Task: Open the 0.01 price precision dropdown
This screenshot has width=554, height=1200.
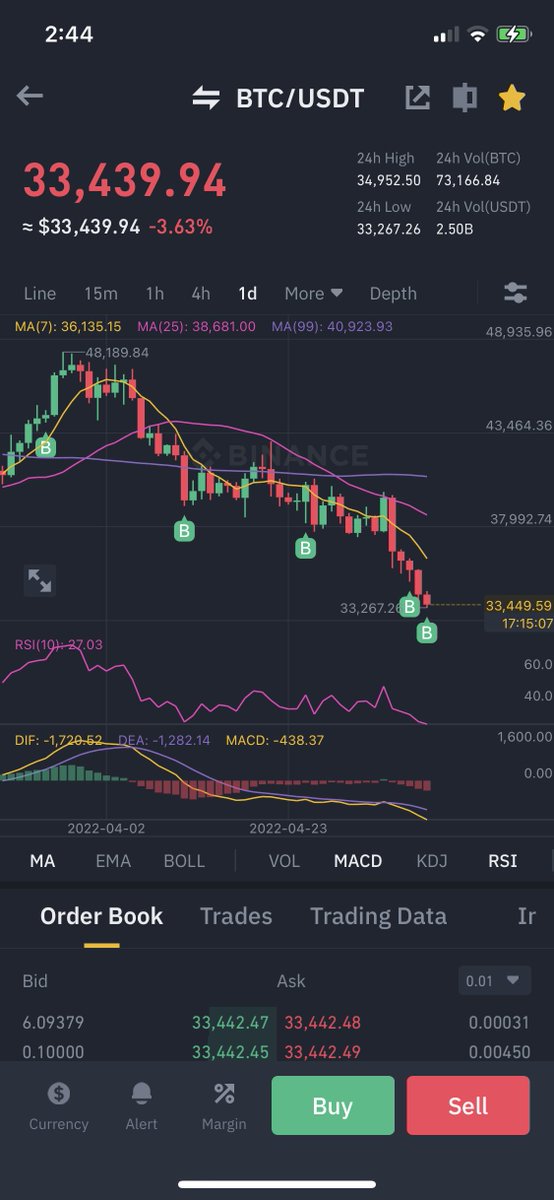Action: tap(493, 981)
